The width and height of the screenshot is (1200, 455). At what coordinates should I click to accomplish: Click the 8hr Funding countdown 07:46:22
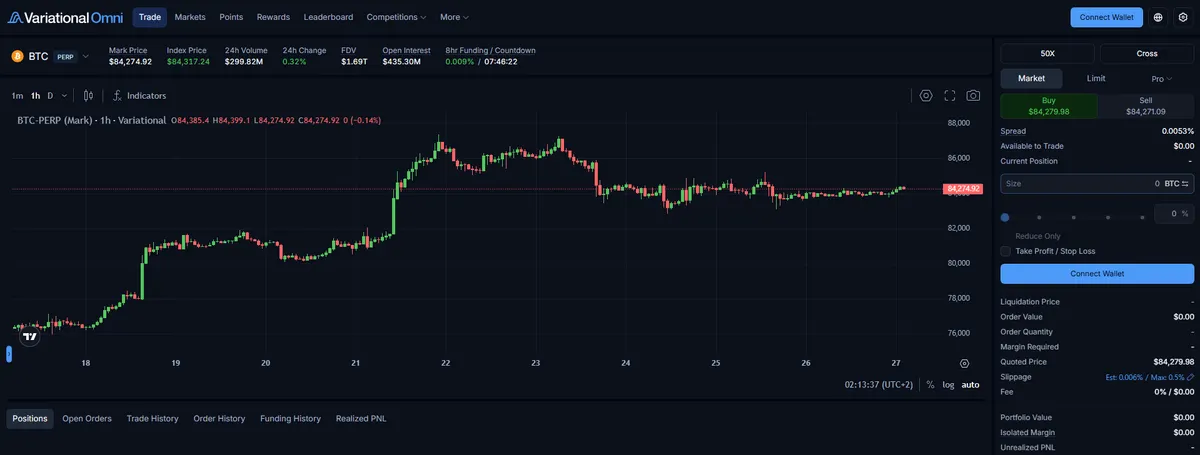coord(501,62)
